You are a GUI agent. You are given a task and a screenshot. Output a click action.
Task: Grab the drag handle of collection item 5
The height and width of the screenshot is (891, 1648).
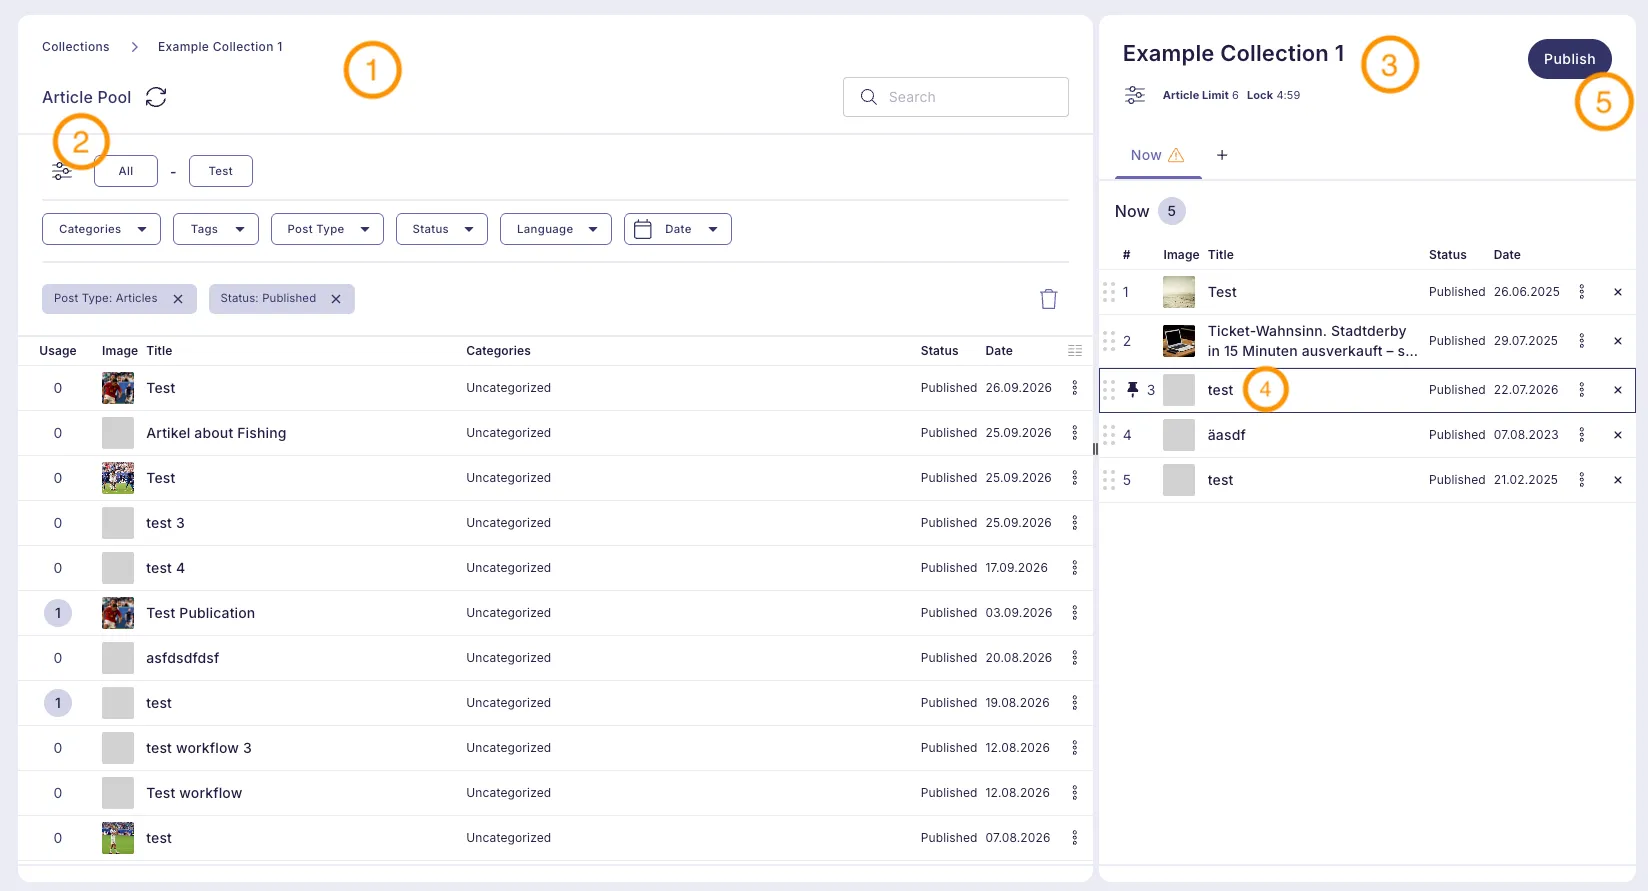tap(1109, 480)
